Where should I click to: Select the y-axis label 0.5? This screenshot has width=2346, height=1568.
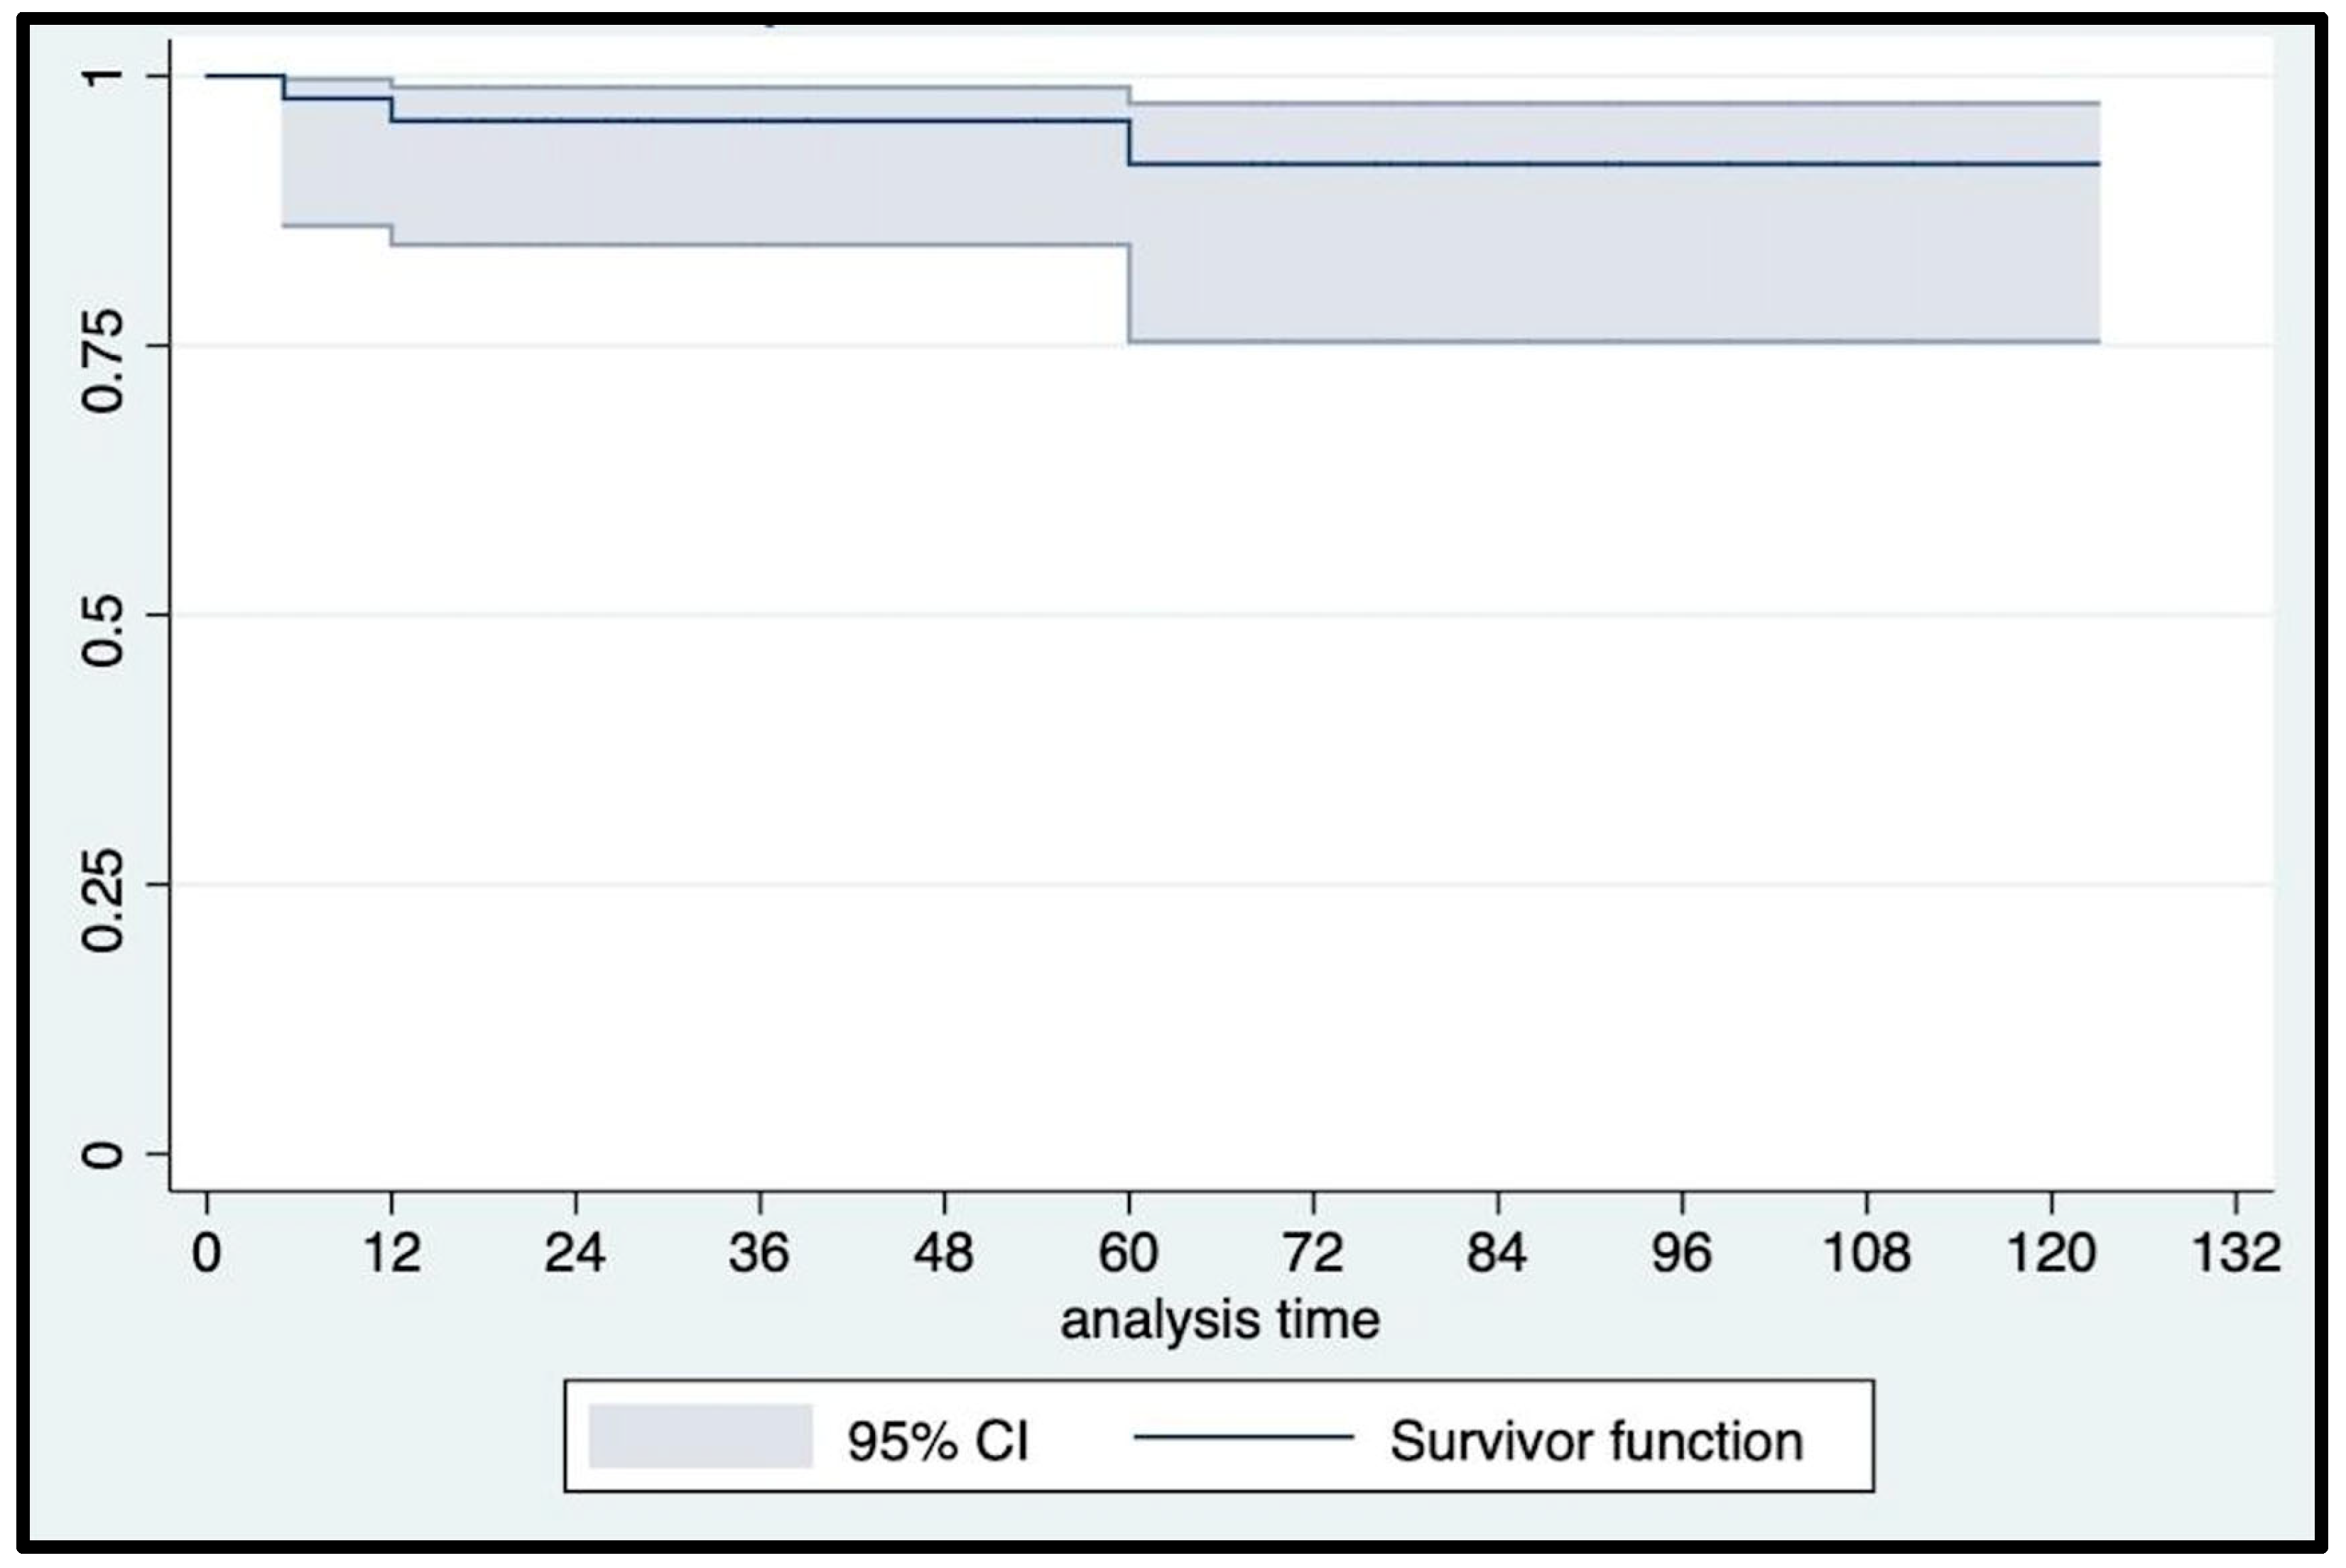click(x=103, y=615)
